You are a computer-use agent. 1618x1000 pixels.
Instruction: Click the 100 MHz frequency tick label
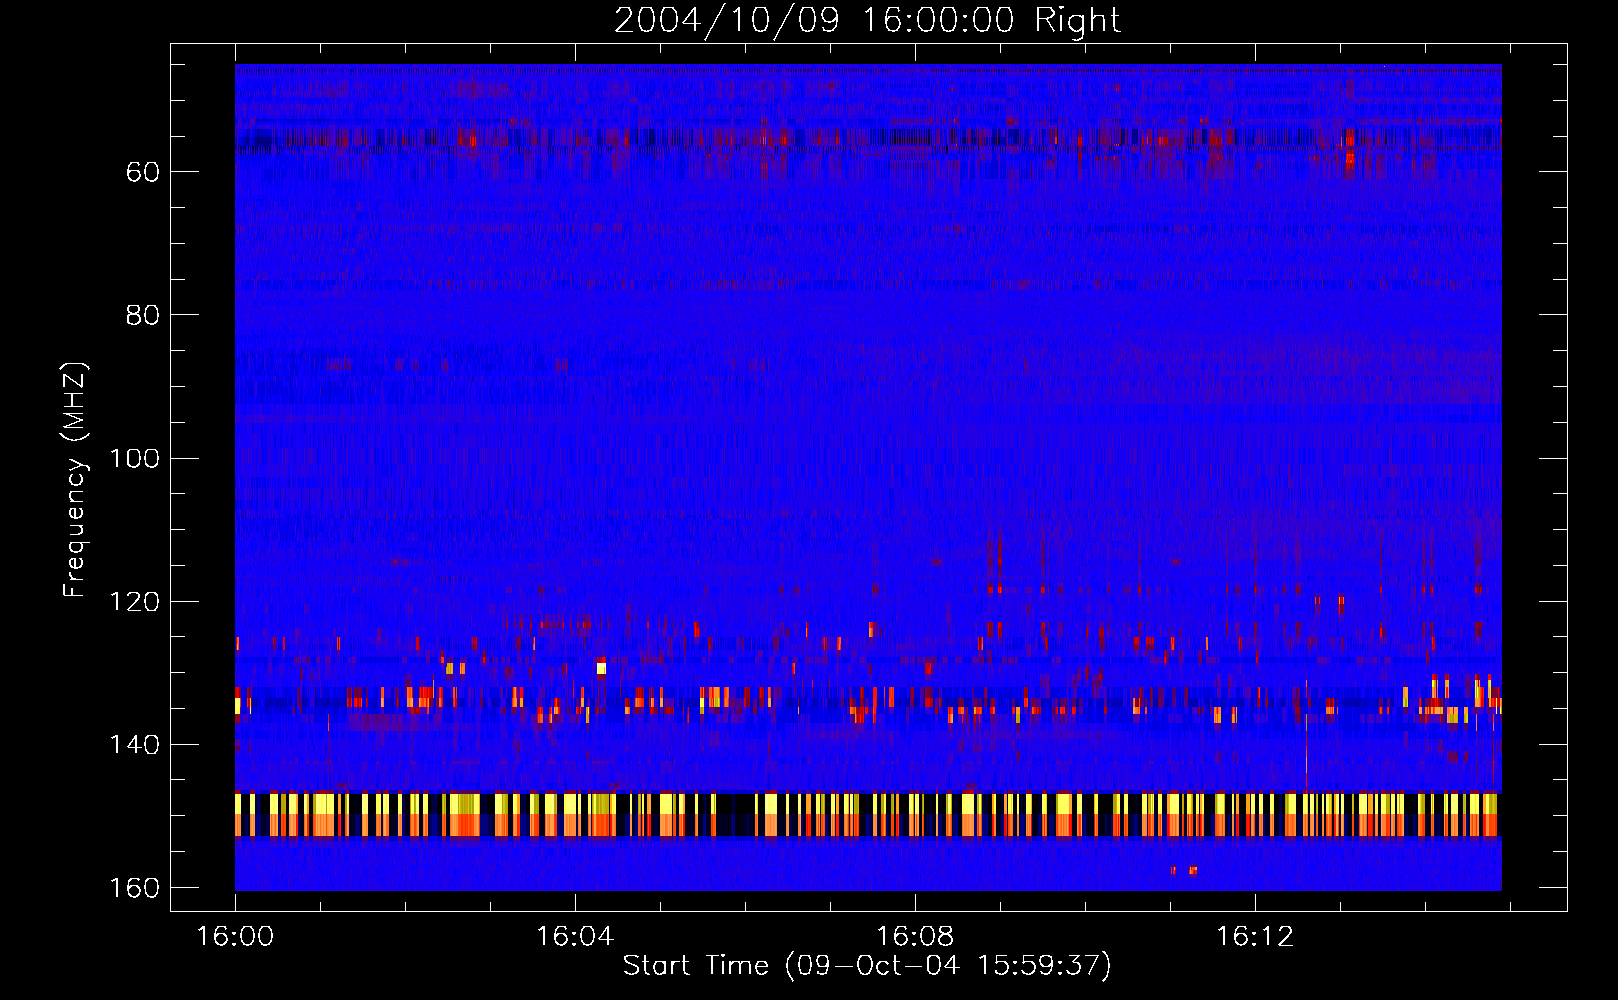pyautogui.click(x=134, y=459)
